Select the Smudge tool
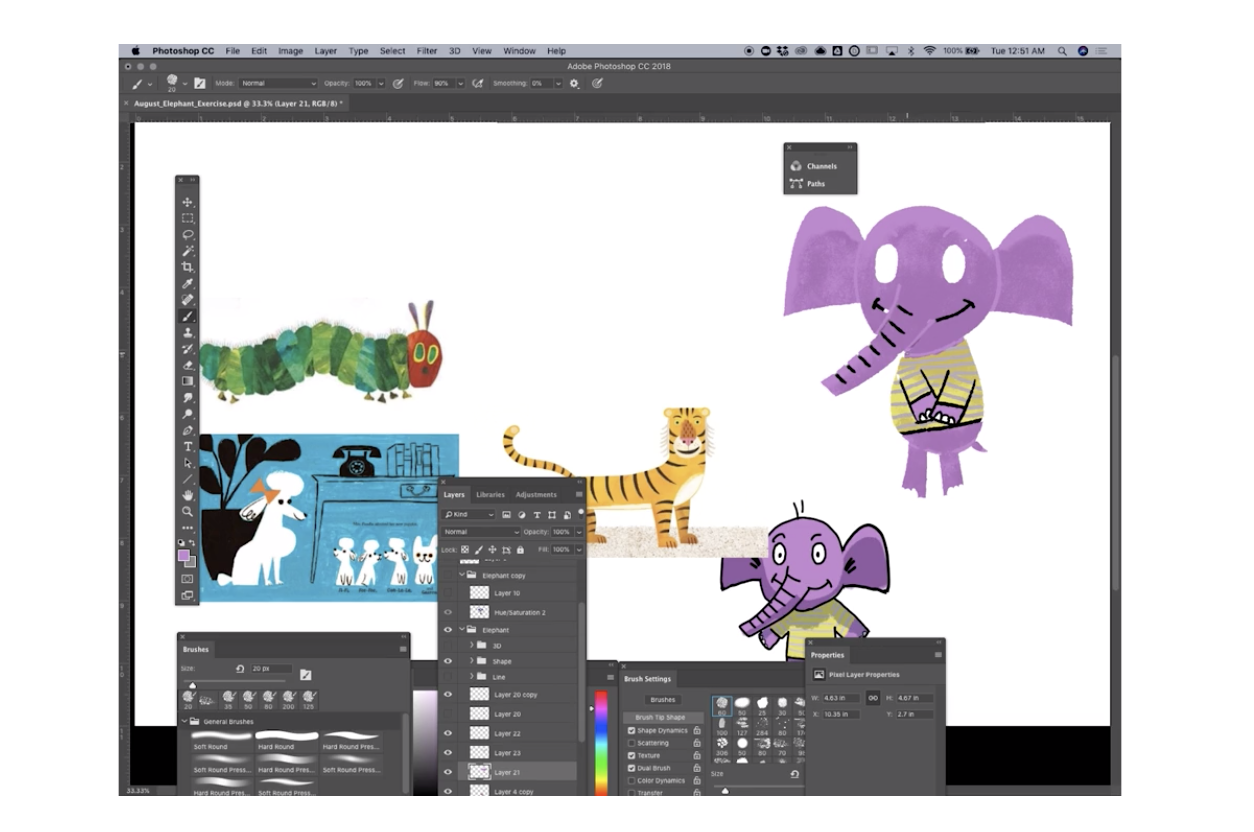The height and width of the screenshot is (832, 1254). pyautogui.click(x=187, y=398)
